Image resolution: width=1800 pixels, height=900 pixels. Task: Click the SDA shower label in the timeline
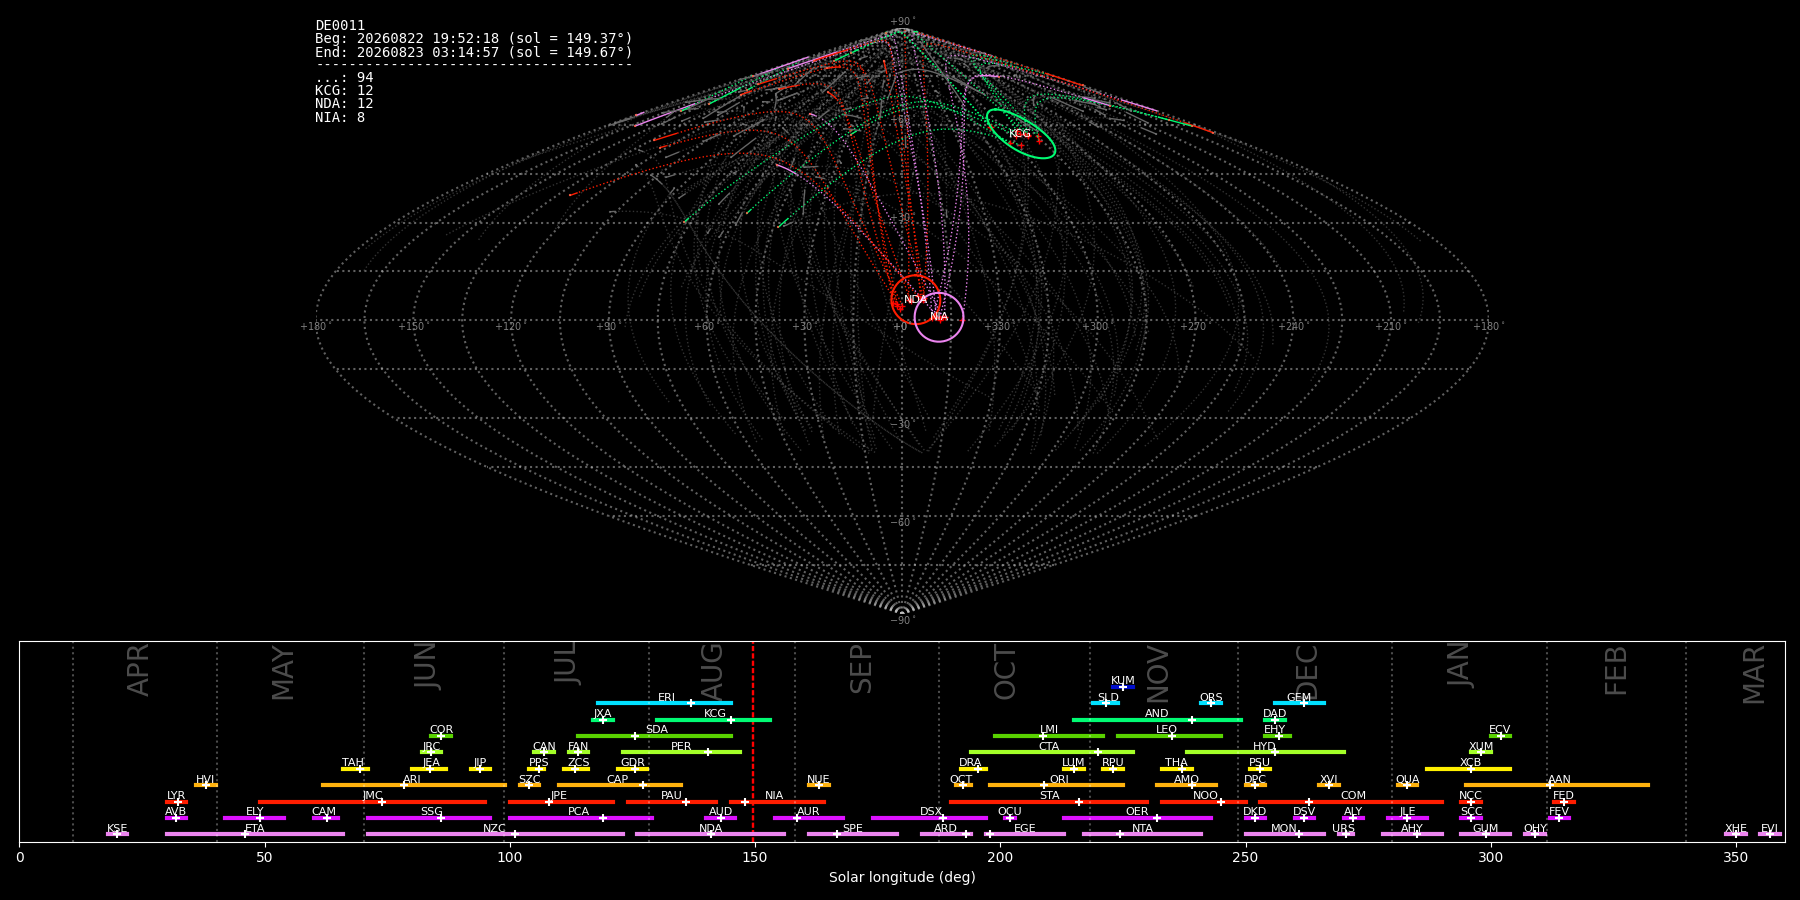[x=657, y=730]
